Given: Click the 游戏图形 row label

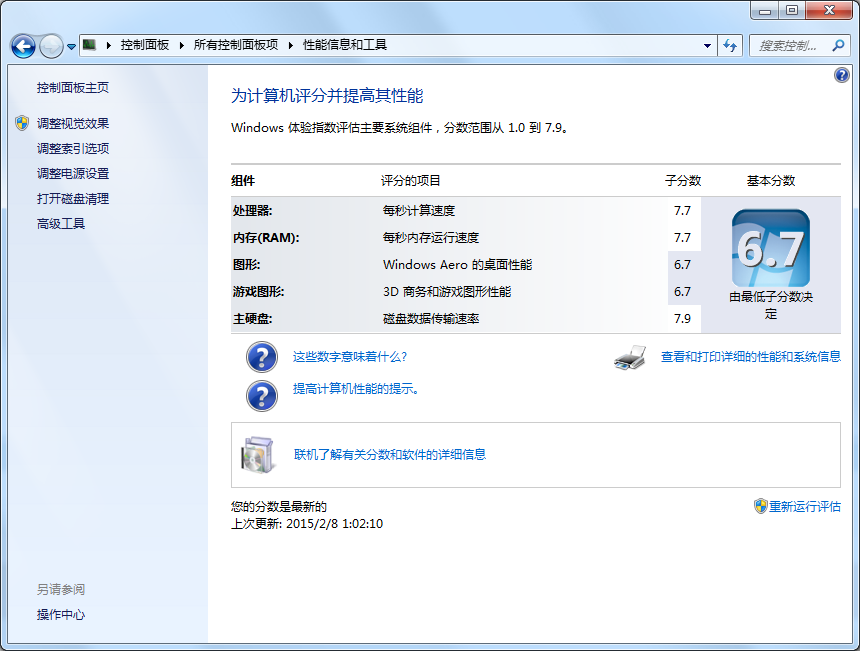Looking at the screenshot, I should click(258, 292).
